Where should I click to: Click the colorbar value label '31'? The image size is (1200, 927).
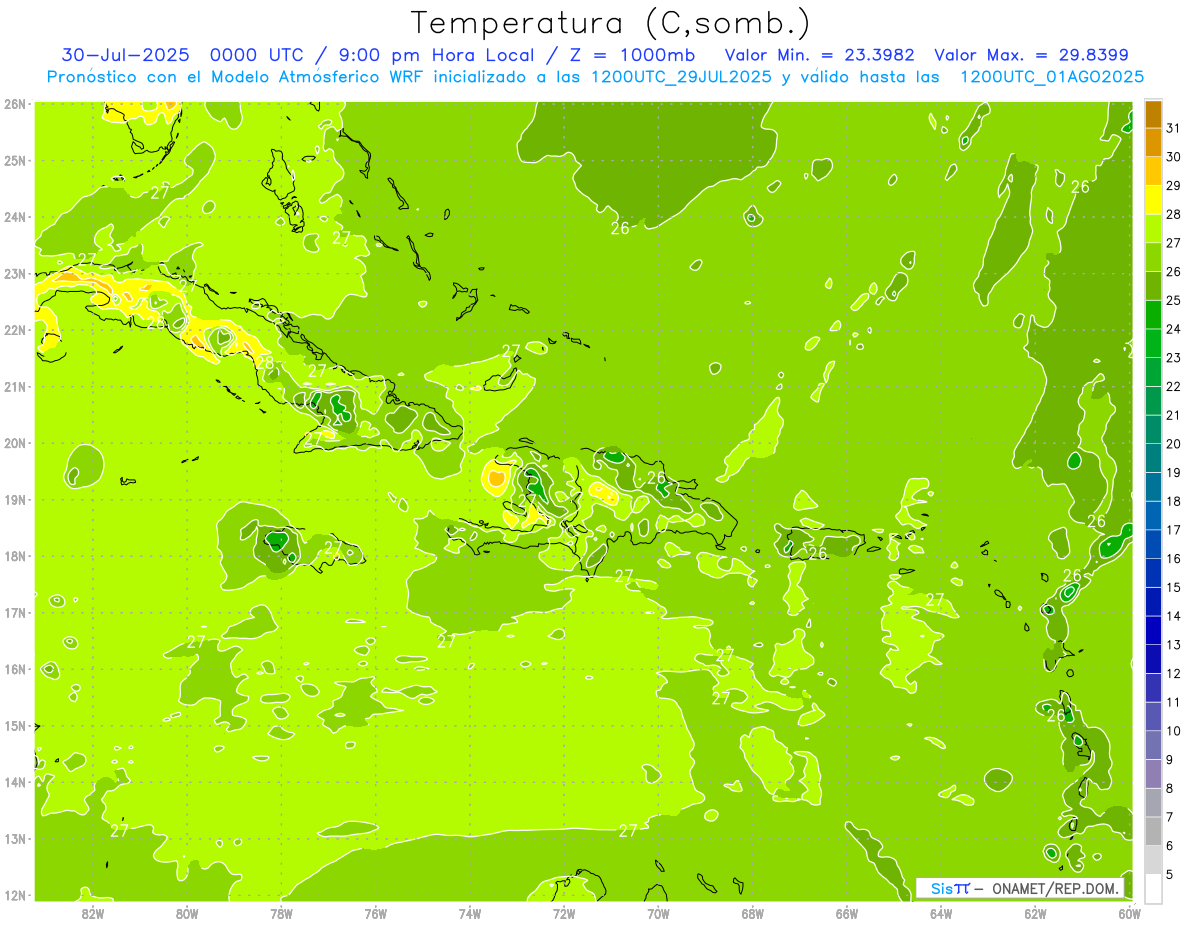tap(1173, 128)
